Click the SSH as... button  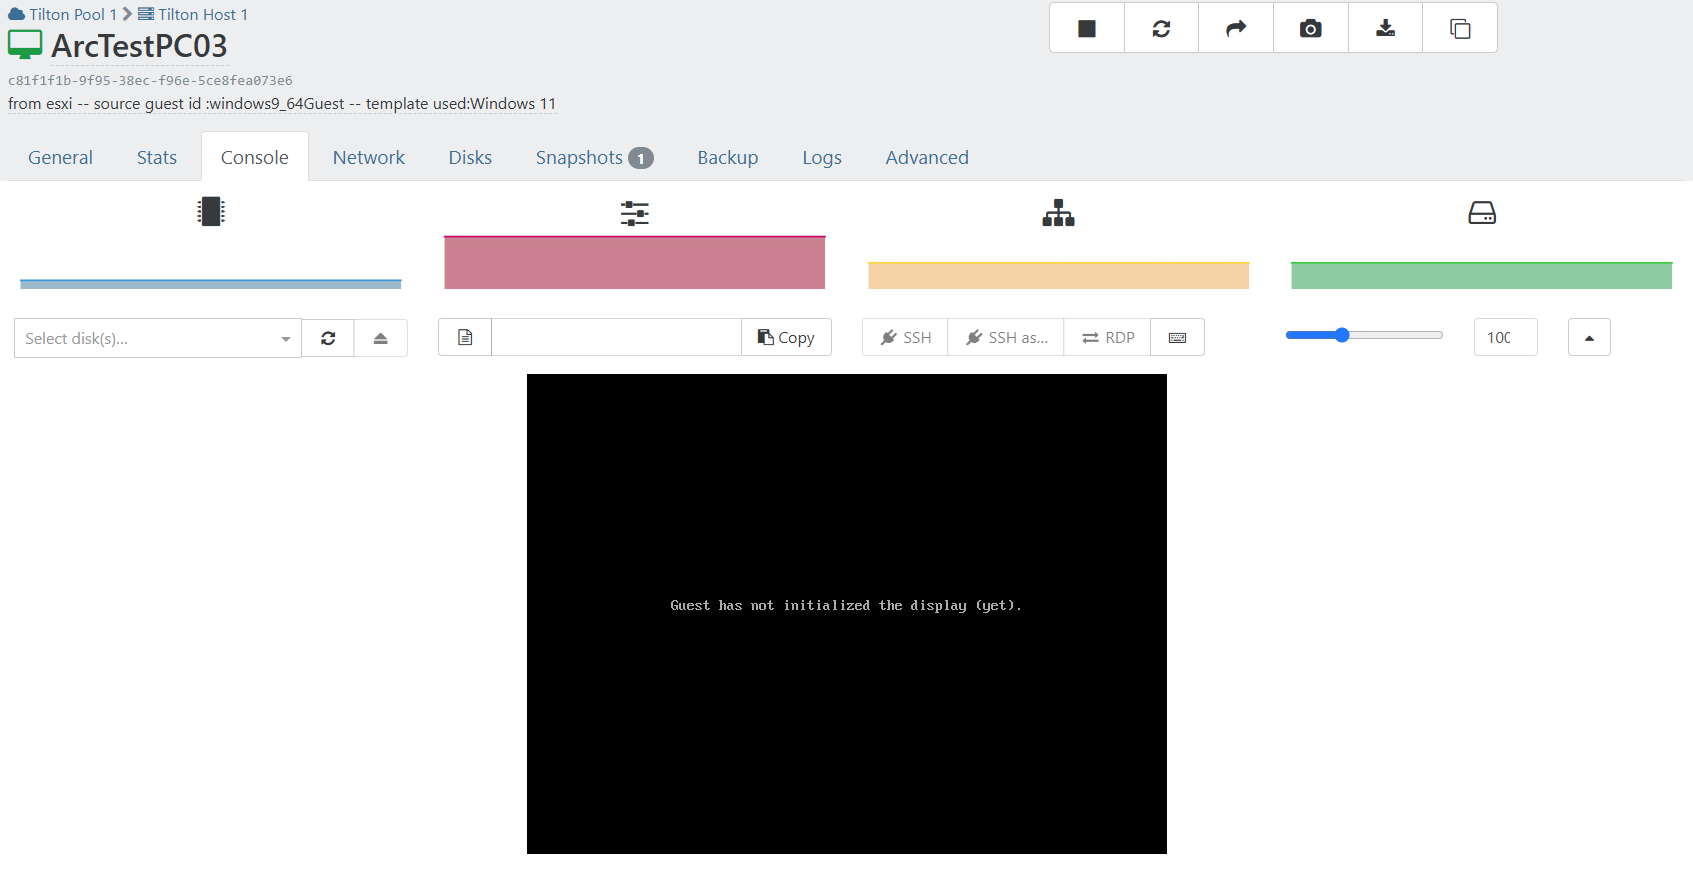[1006, 338]
